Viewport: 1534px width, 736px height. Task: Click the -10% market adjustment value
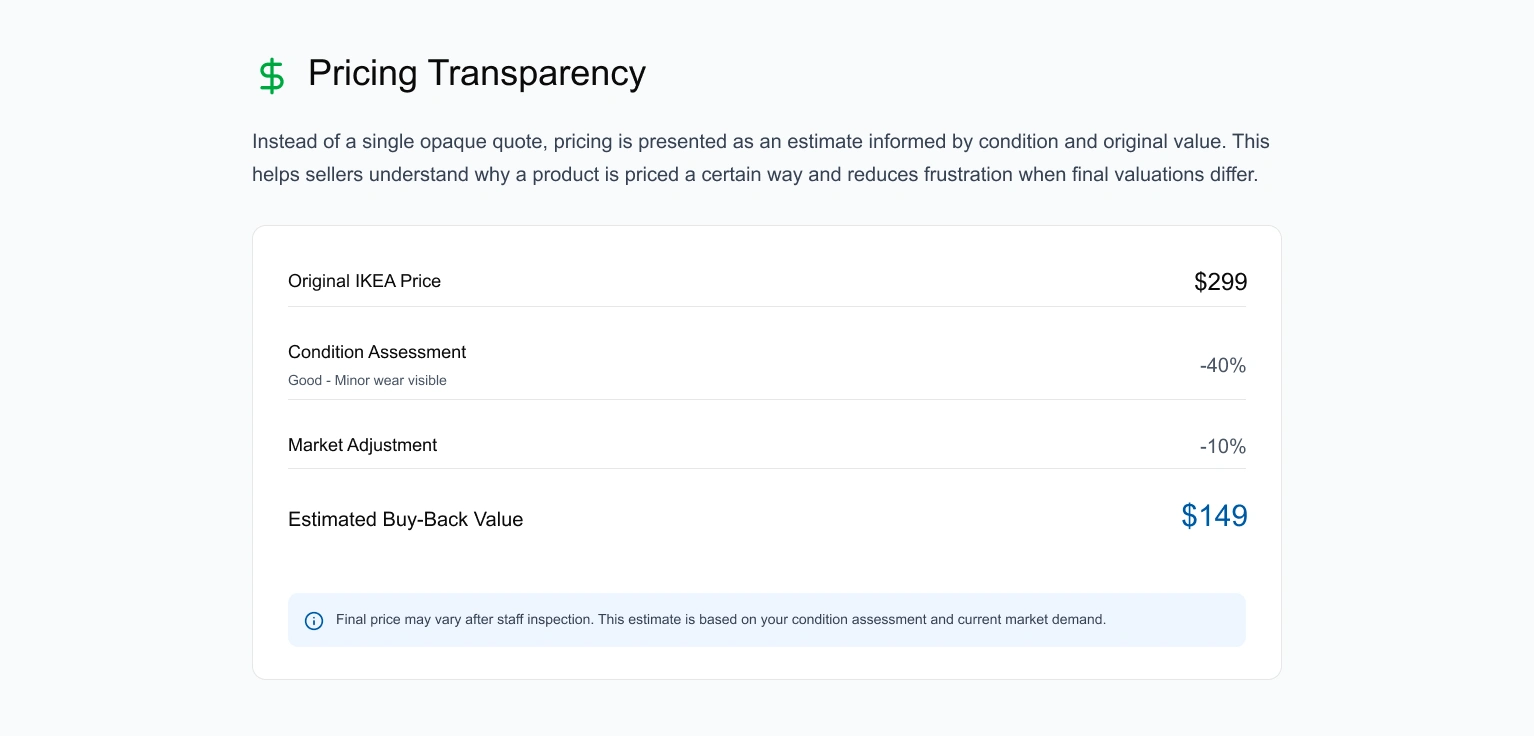point(1223,447)
